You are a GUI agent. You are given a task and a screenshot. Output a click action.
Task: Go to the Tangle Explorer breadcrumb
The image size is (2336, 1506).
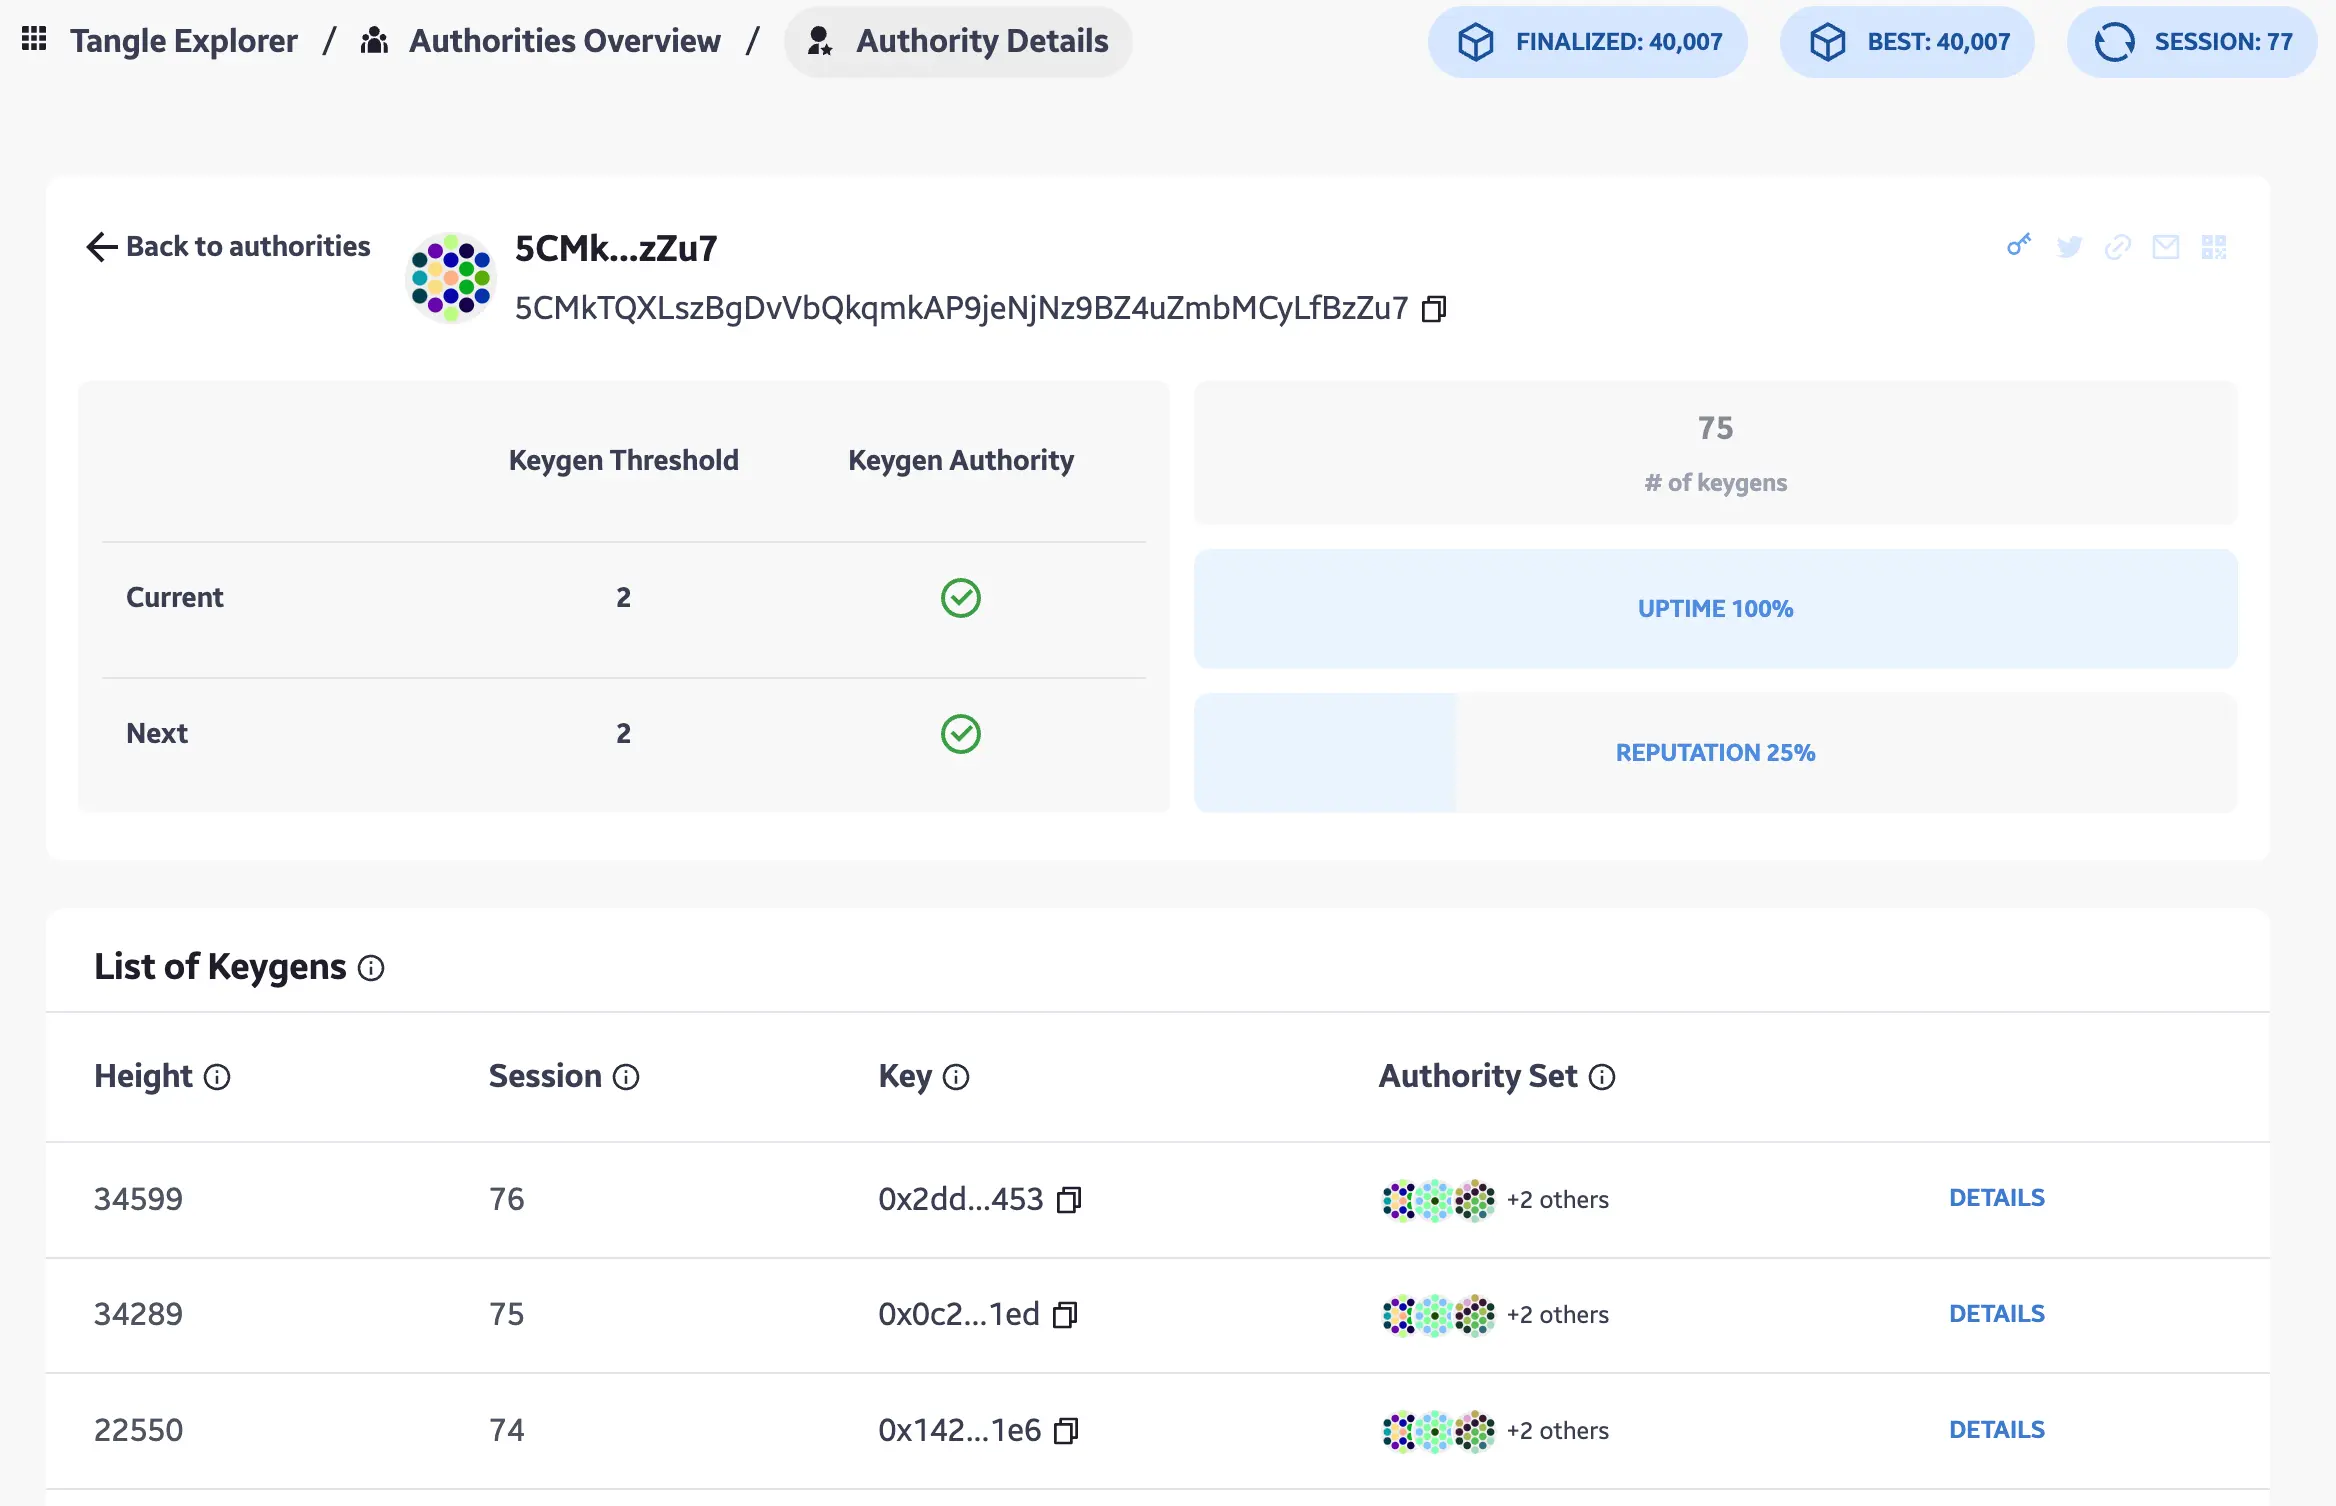coord(184,41)
